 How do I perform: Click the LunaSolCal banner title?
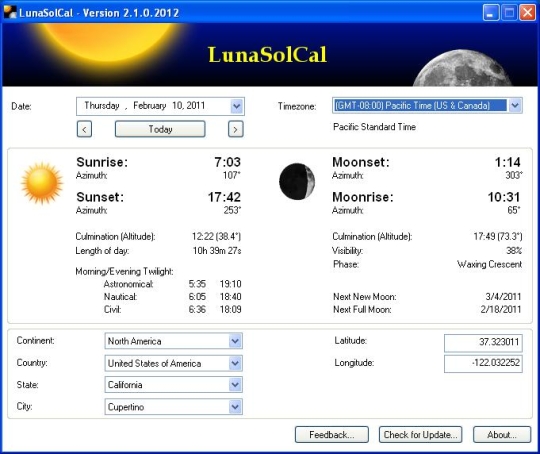point(267,55)
